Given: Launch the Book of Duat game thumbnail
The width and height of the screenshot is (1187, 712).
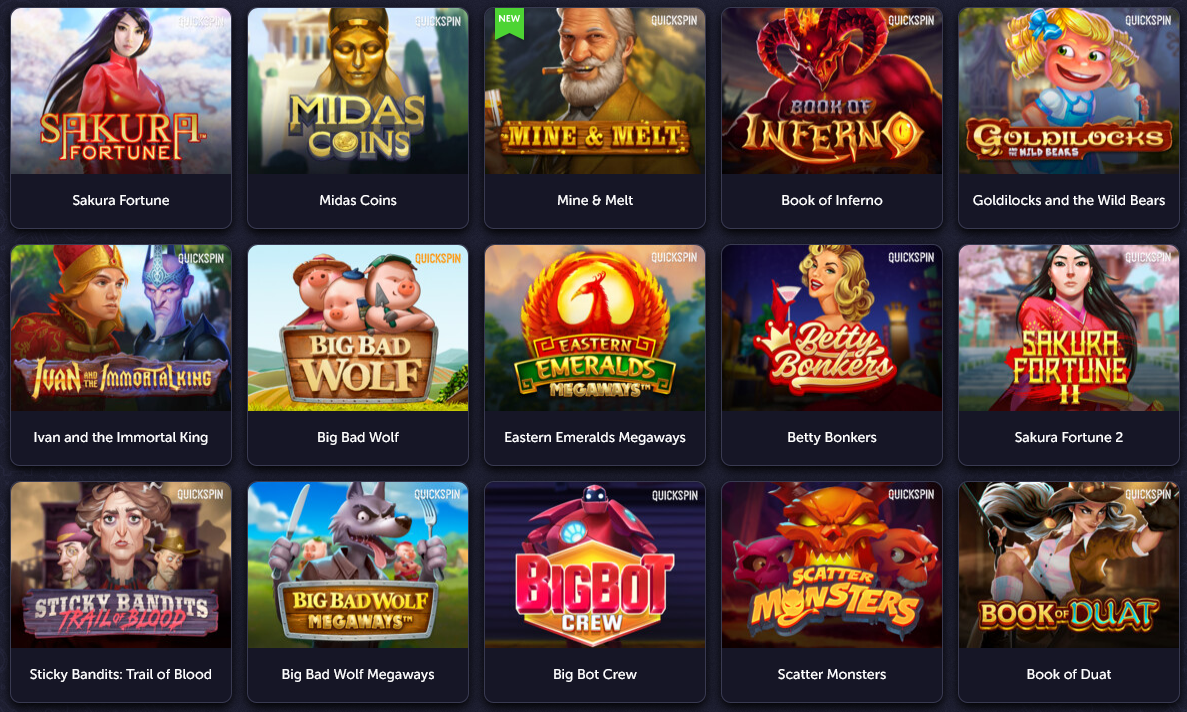Looking at the screenshot, I should 1068,564.
